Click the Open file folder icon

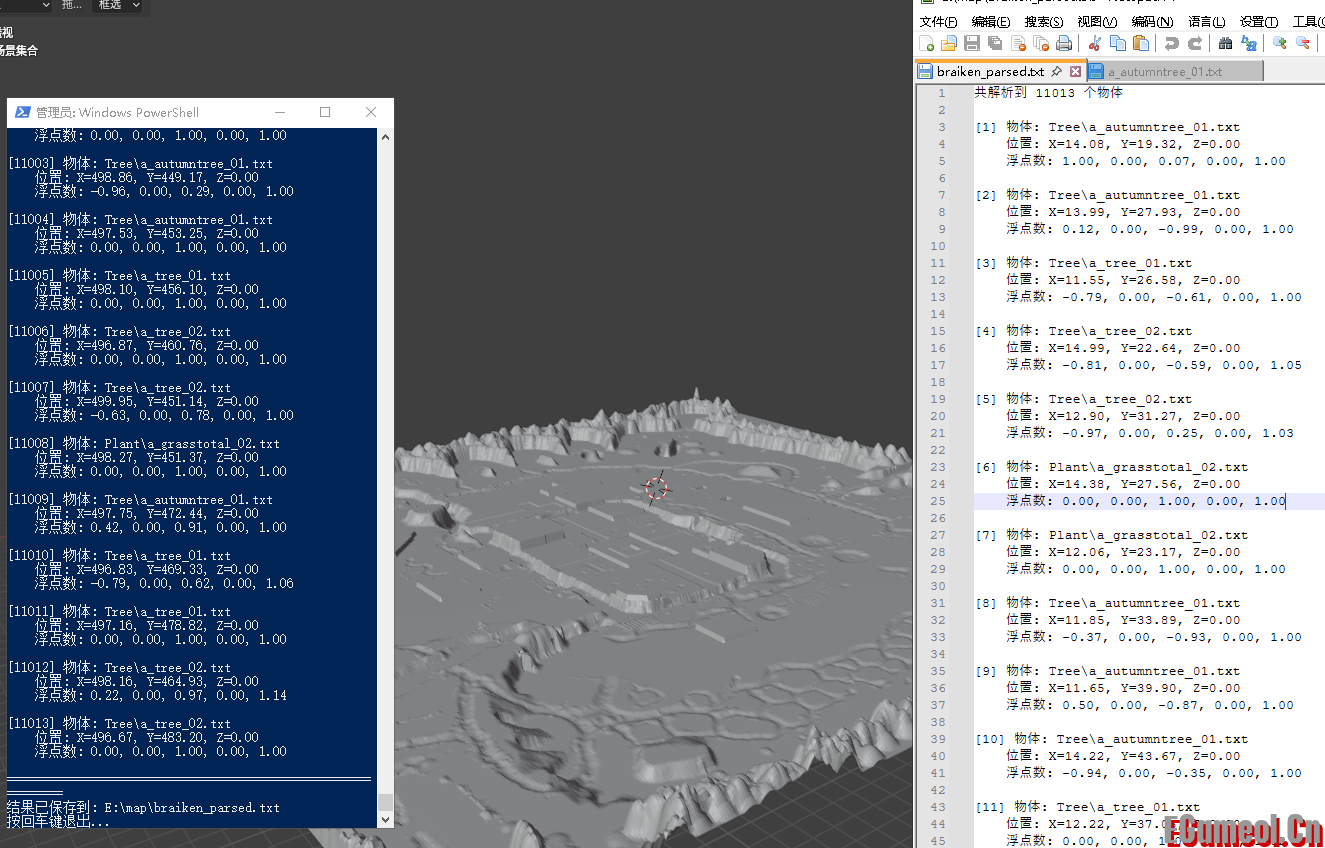click(x=949, y=43)
